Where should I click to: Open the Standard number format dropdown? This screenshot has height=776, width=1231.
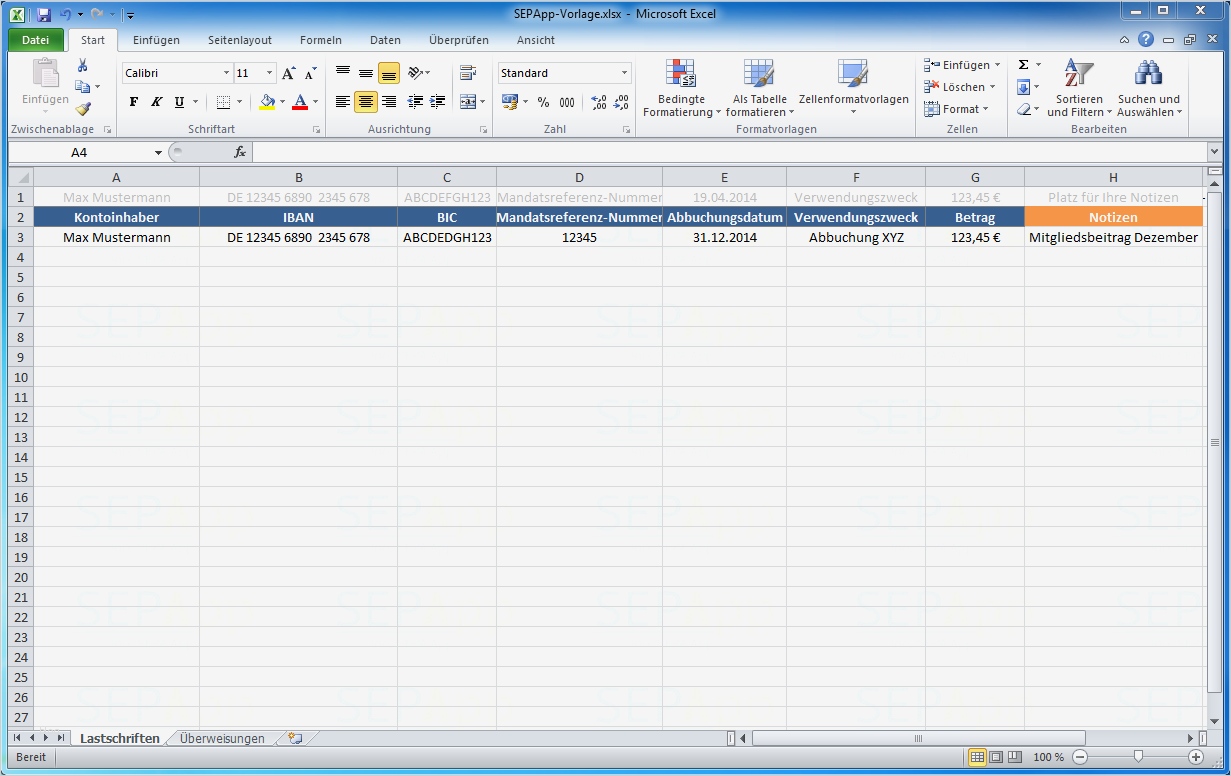(624, 73)
